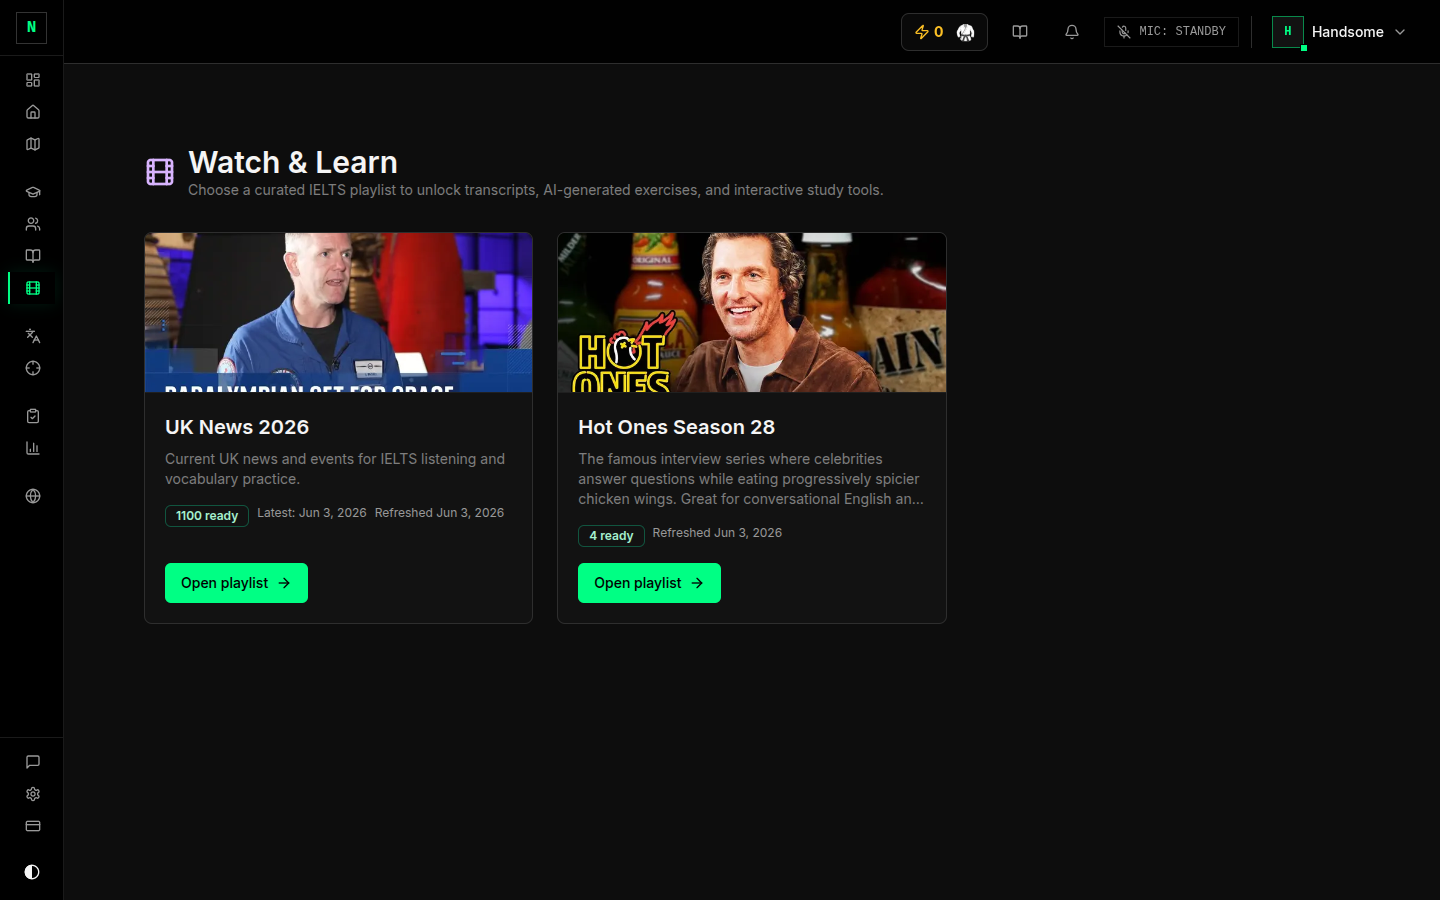This screenshot has height=900, width=1440.
Task: Open the map icon in sidebar
Action: pos(33,144)
